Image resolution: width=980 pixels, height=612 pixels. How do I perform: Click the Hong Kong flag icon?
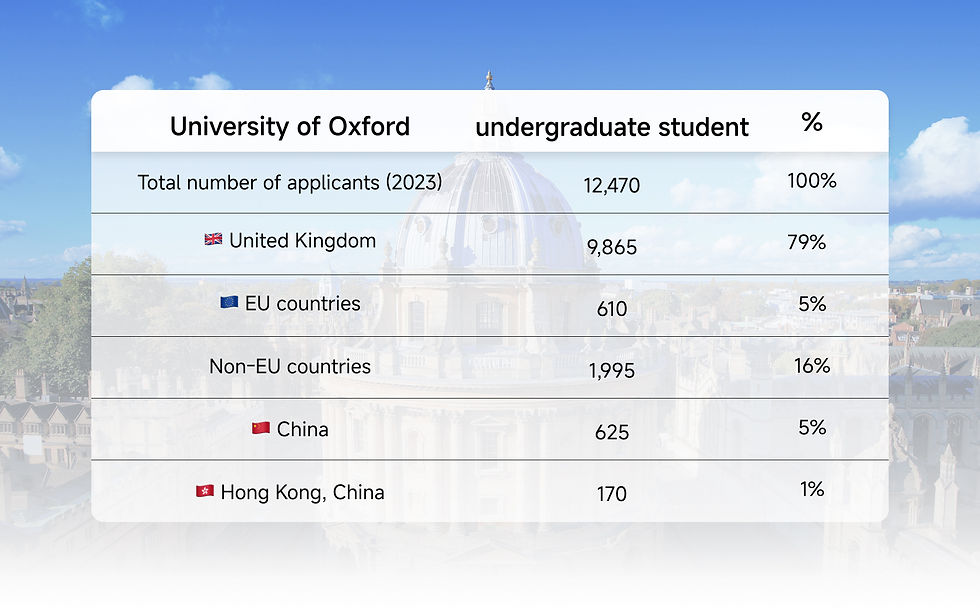pos(204,491)
